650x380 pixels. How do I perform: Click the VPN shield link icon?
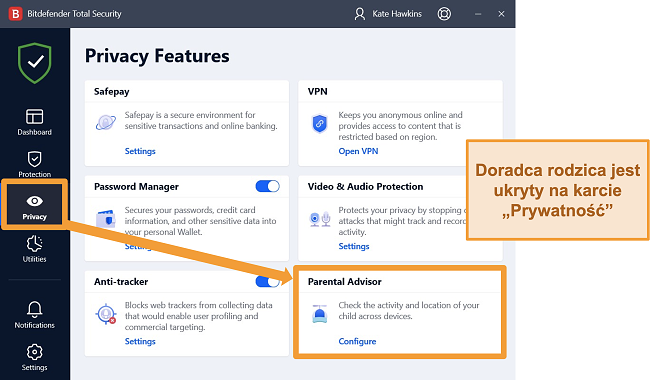click(x=320, y=123)
